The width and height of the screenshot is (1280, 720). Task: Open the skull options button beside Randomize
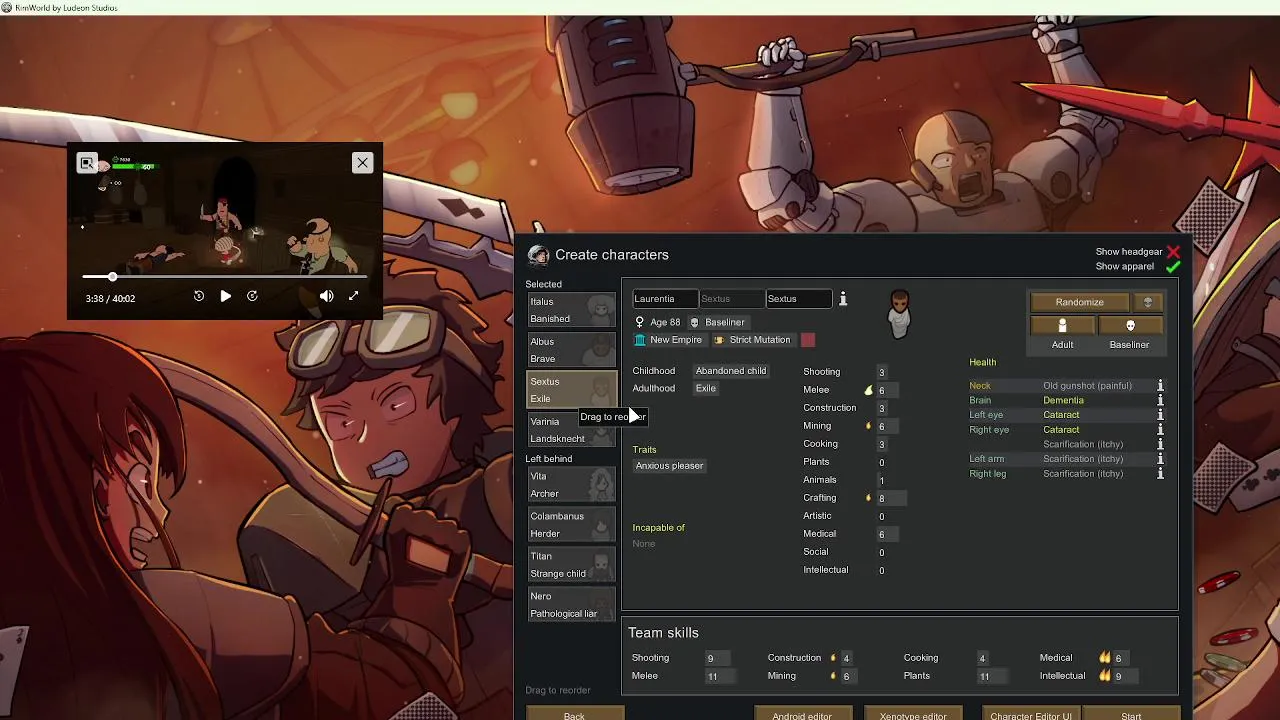1148,302
